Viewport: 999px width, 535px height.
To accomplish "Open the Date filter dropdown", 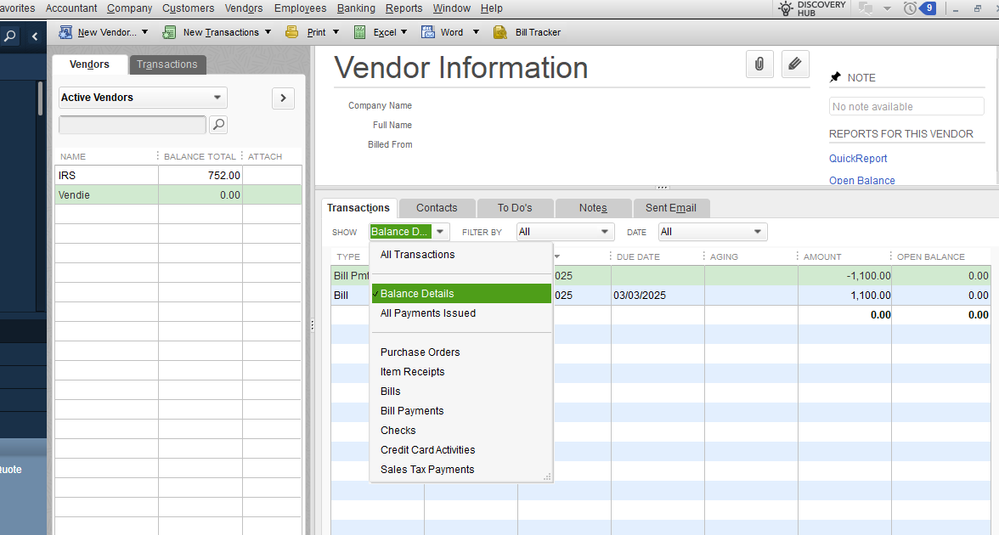I will click(712, 232).
